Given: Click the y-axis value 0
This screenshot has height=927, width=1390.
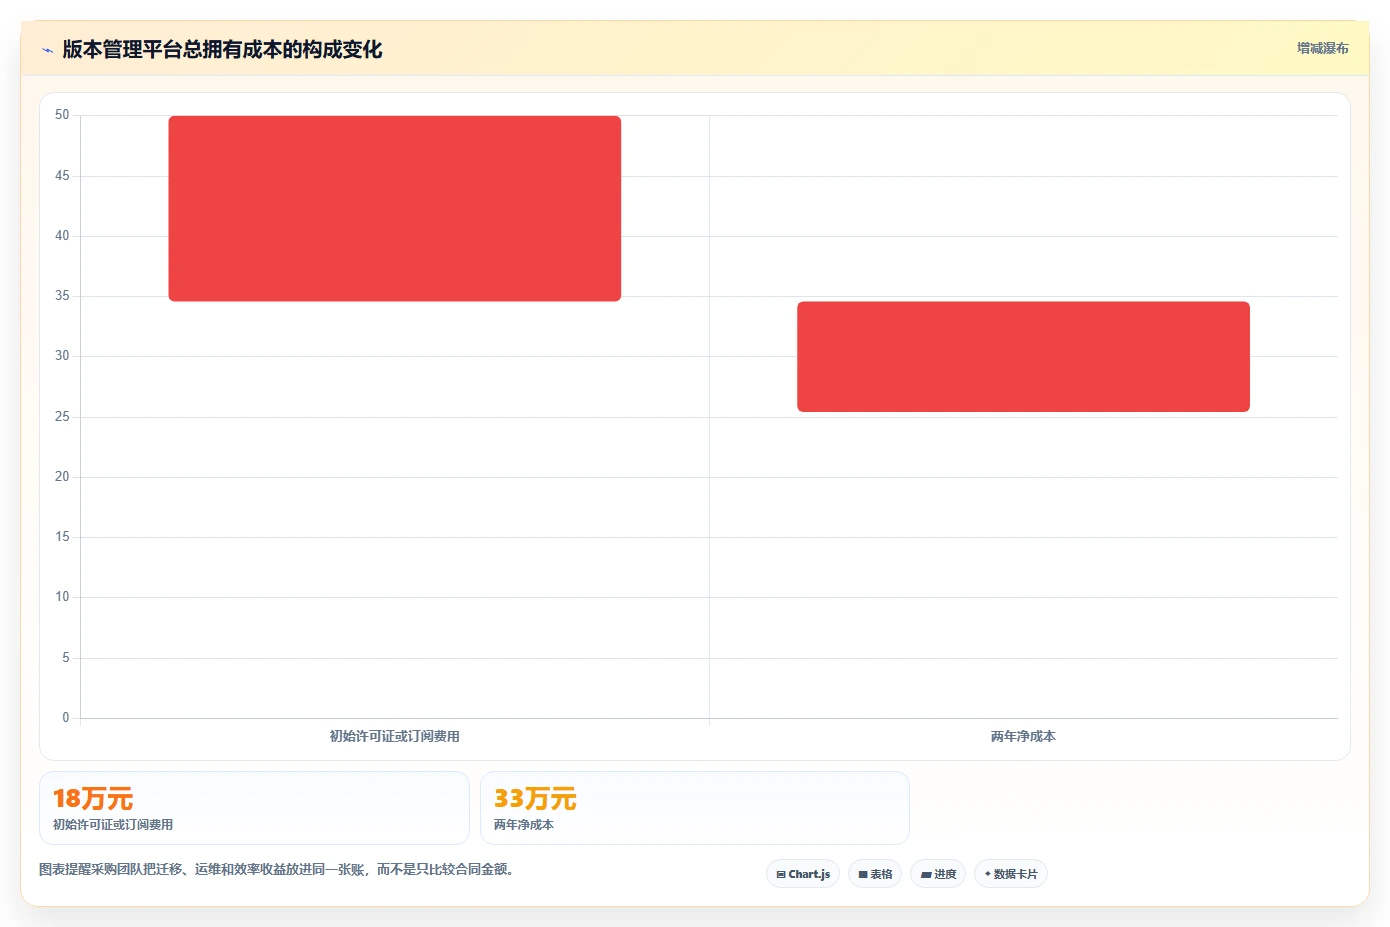Looking at the screenshot, I should 66,718.
